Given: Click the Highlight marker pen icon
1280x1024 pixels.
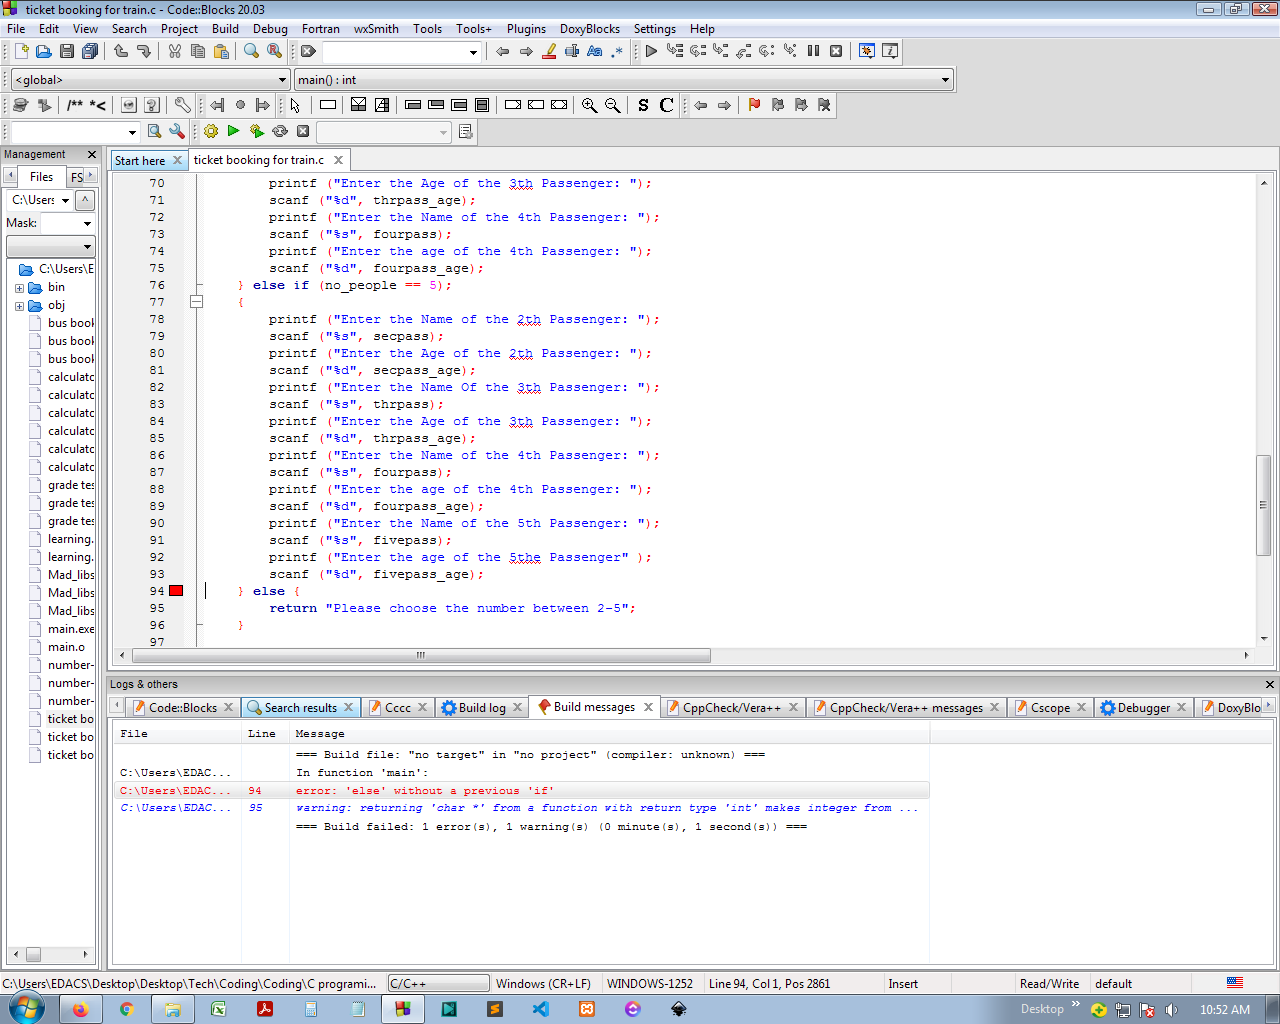Looking at the screenshot, I should click(x=549, y=51).
